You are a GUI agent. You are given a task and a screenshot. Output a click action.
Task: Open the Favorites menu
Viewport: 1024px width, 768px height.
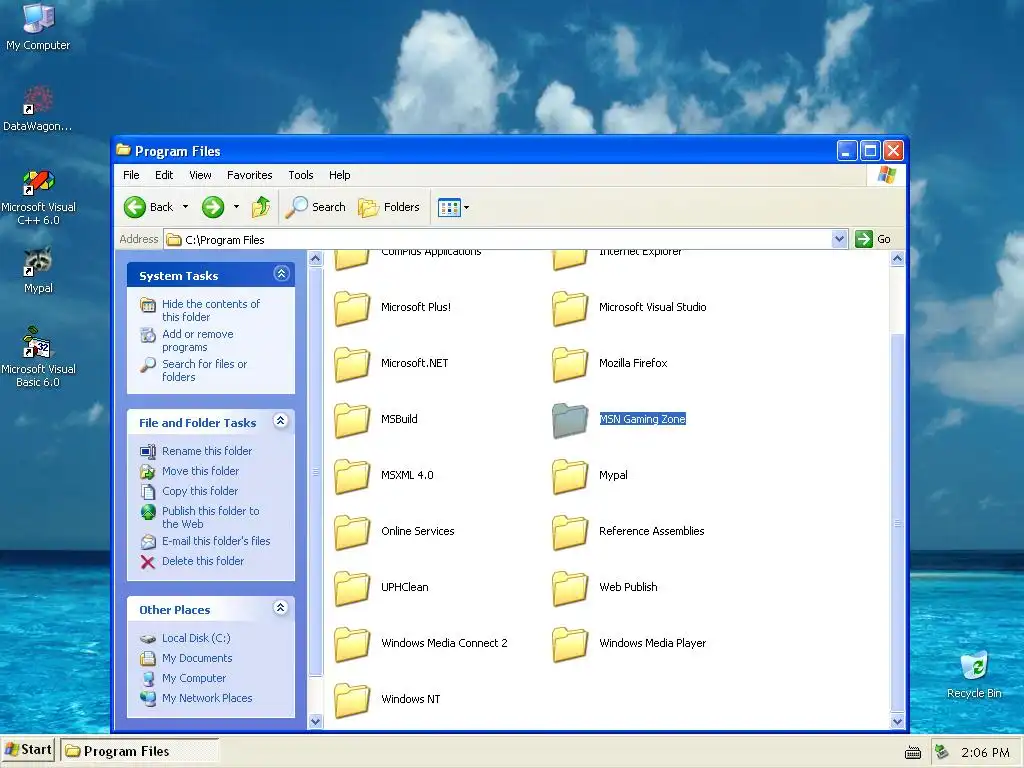click(x=249, y=175)
